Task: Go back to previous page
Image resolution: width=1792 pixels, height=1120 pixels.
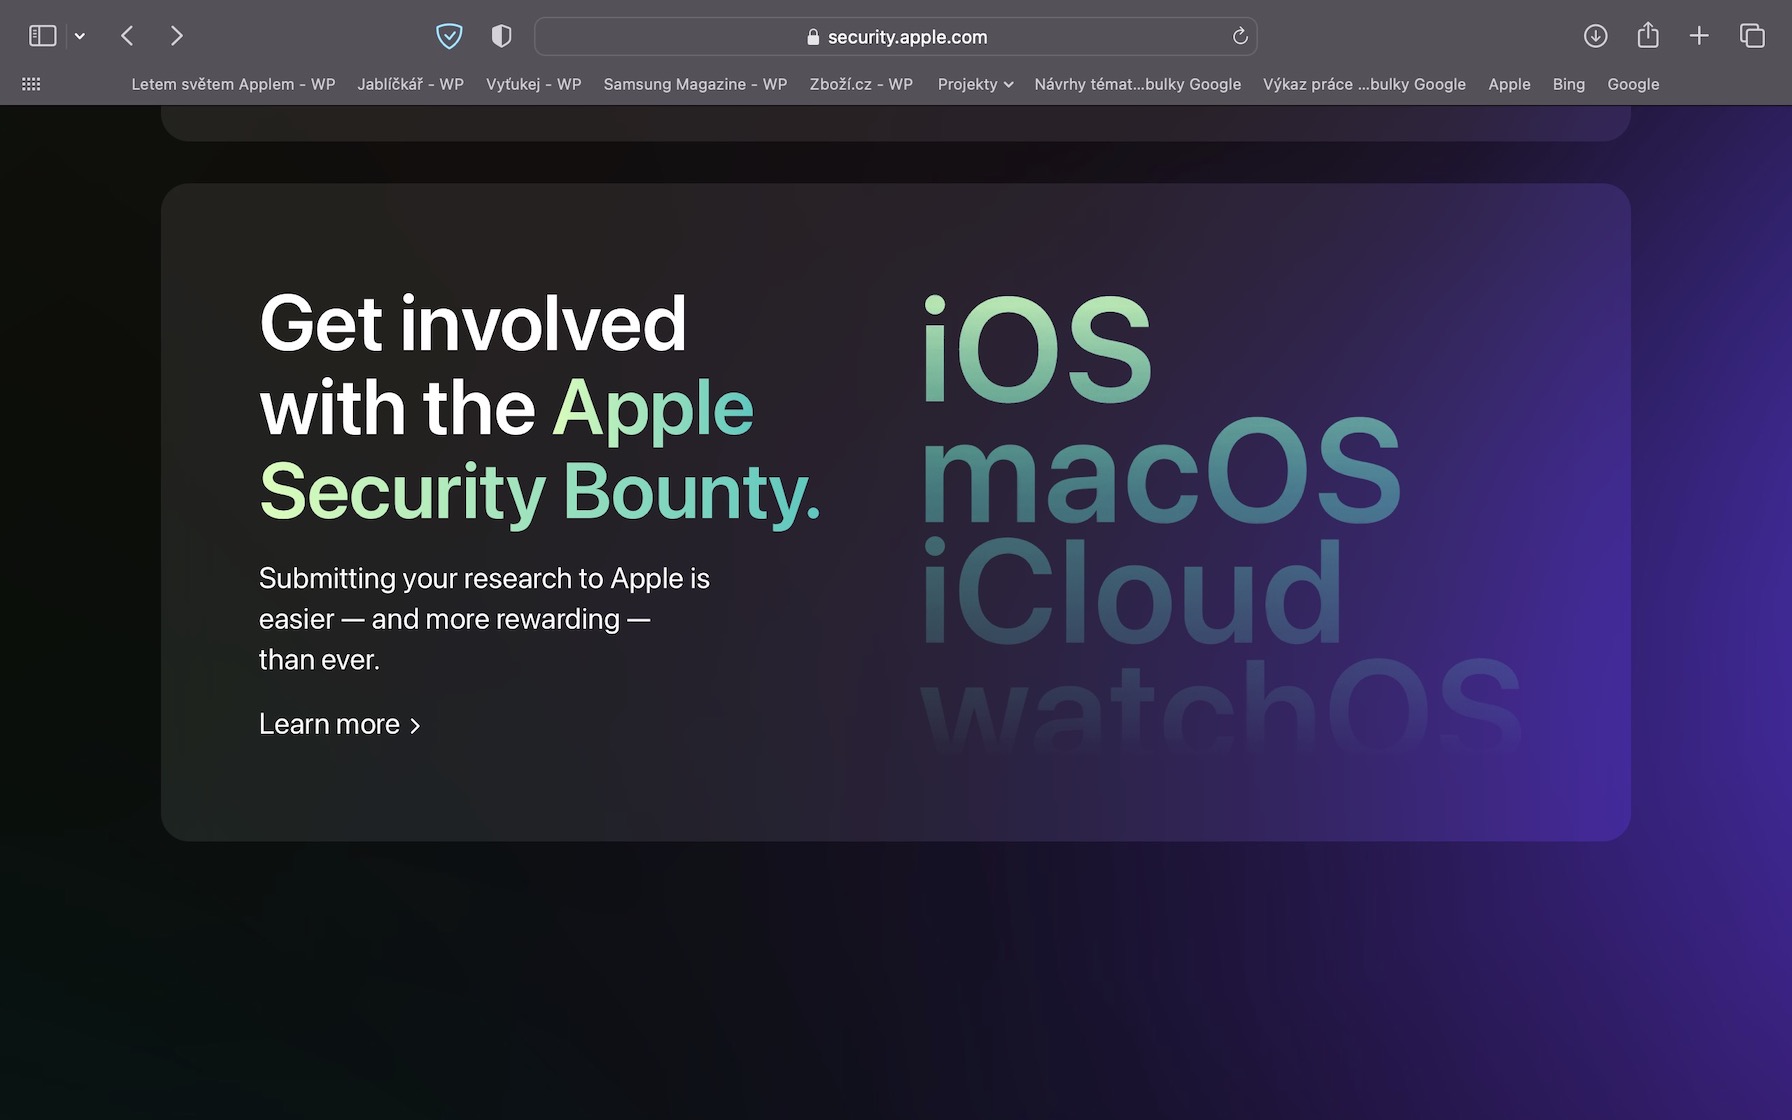Action: coord(127,36)
